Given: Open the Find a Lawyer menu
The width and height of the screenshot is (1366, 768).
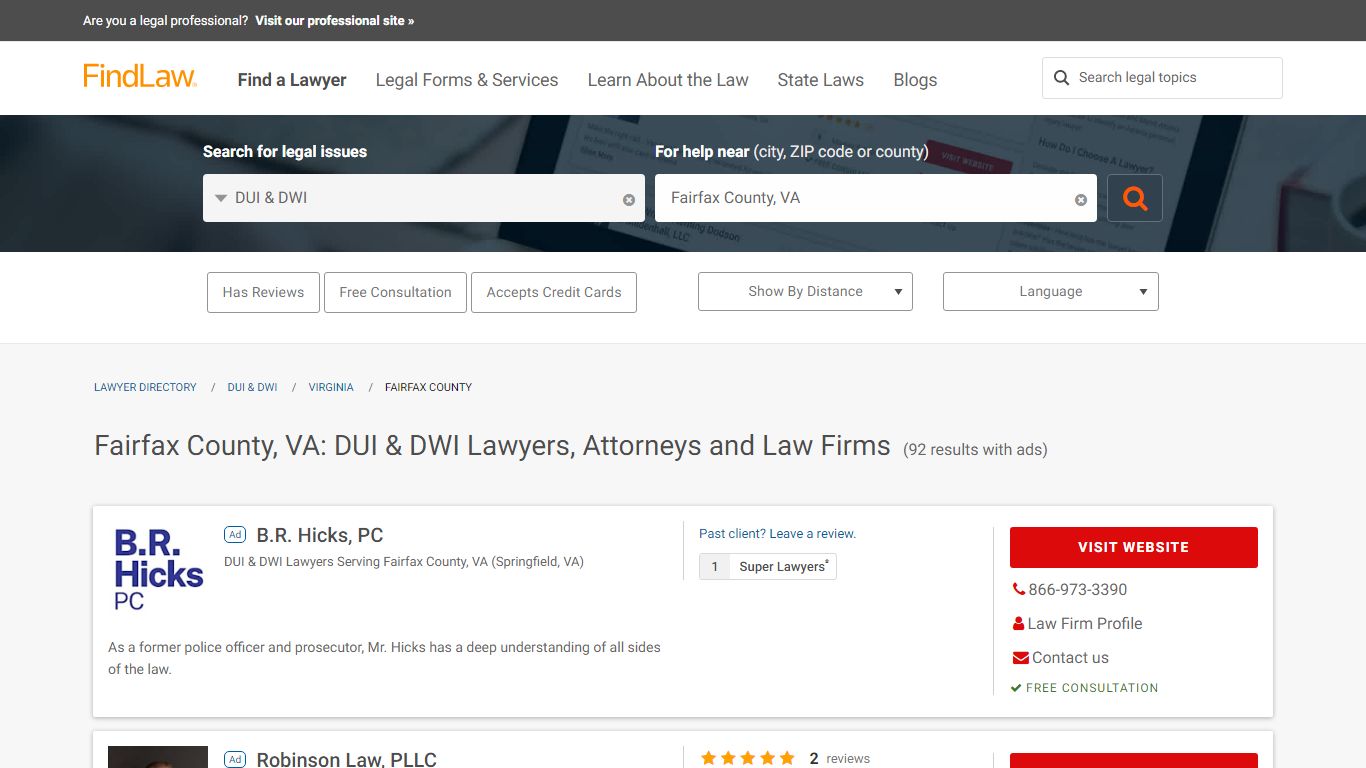Looking at the screenshot, I should point(292,80).
